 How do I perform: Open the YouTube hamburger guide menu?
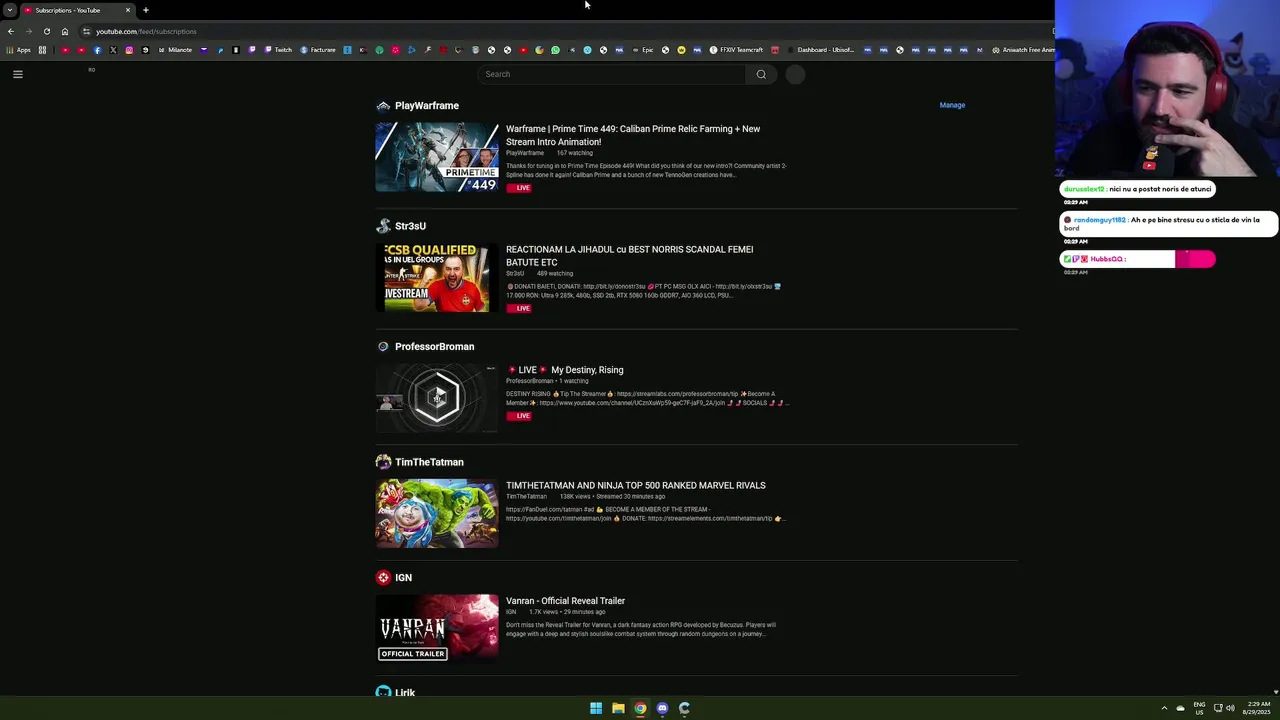(x=17, y=74)
